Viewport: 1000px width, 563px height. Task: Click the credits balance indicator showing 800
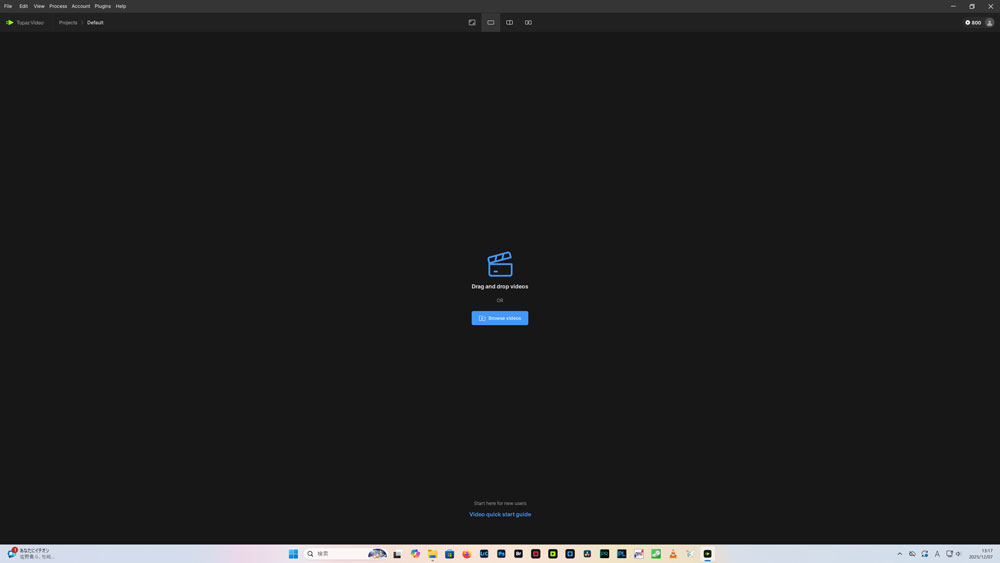tap(973, 22)
